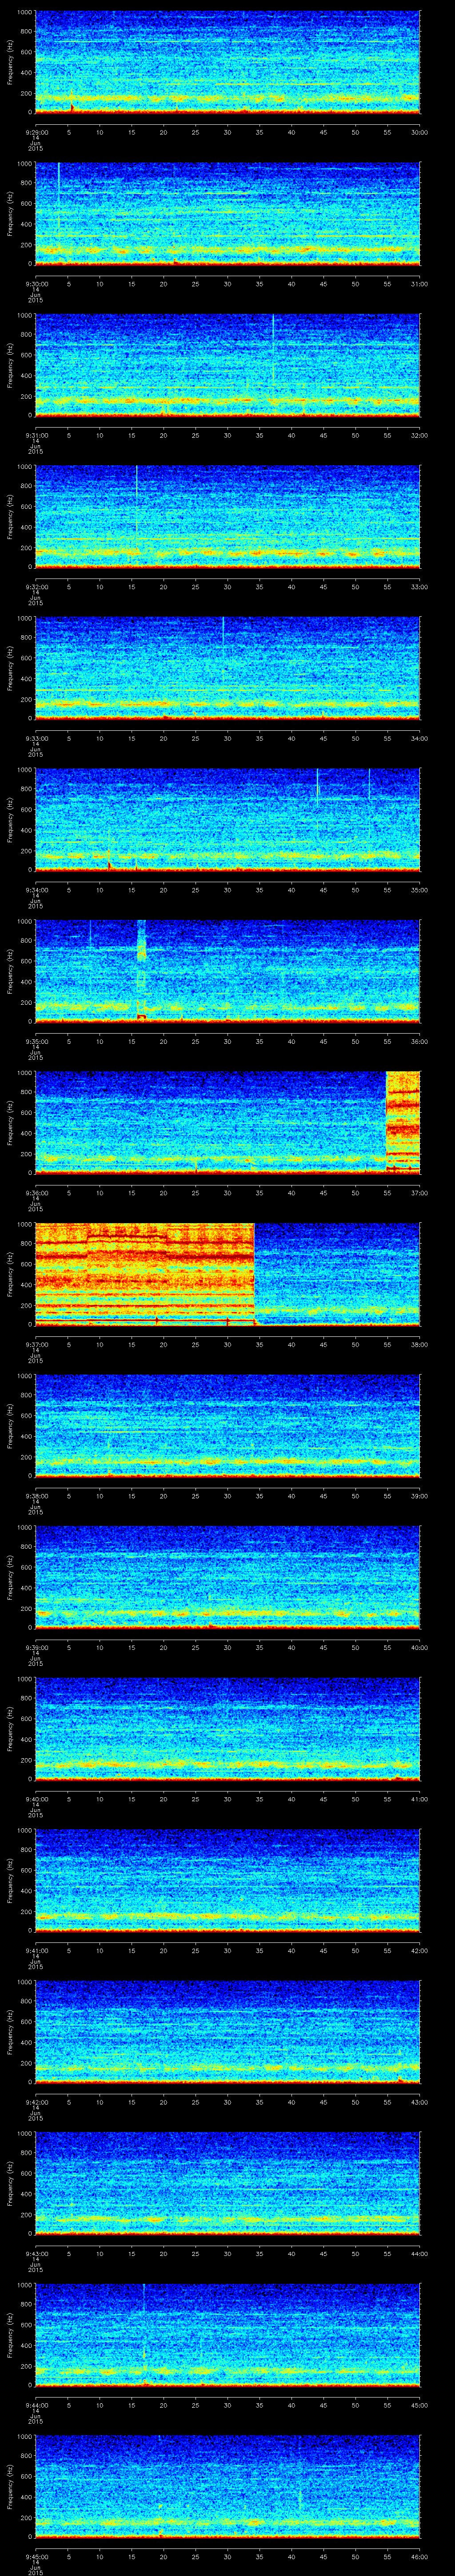Click the Frequency (Hz) axis label of 9:29:00 panel

[10, 63]
